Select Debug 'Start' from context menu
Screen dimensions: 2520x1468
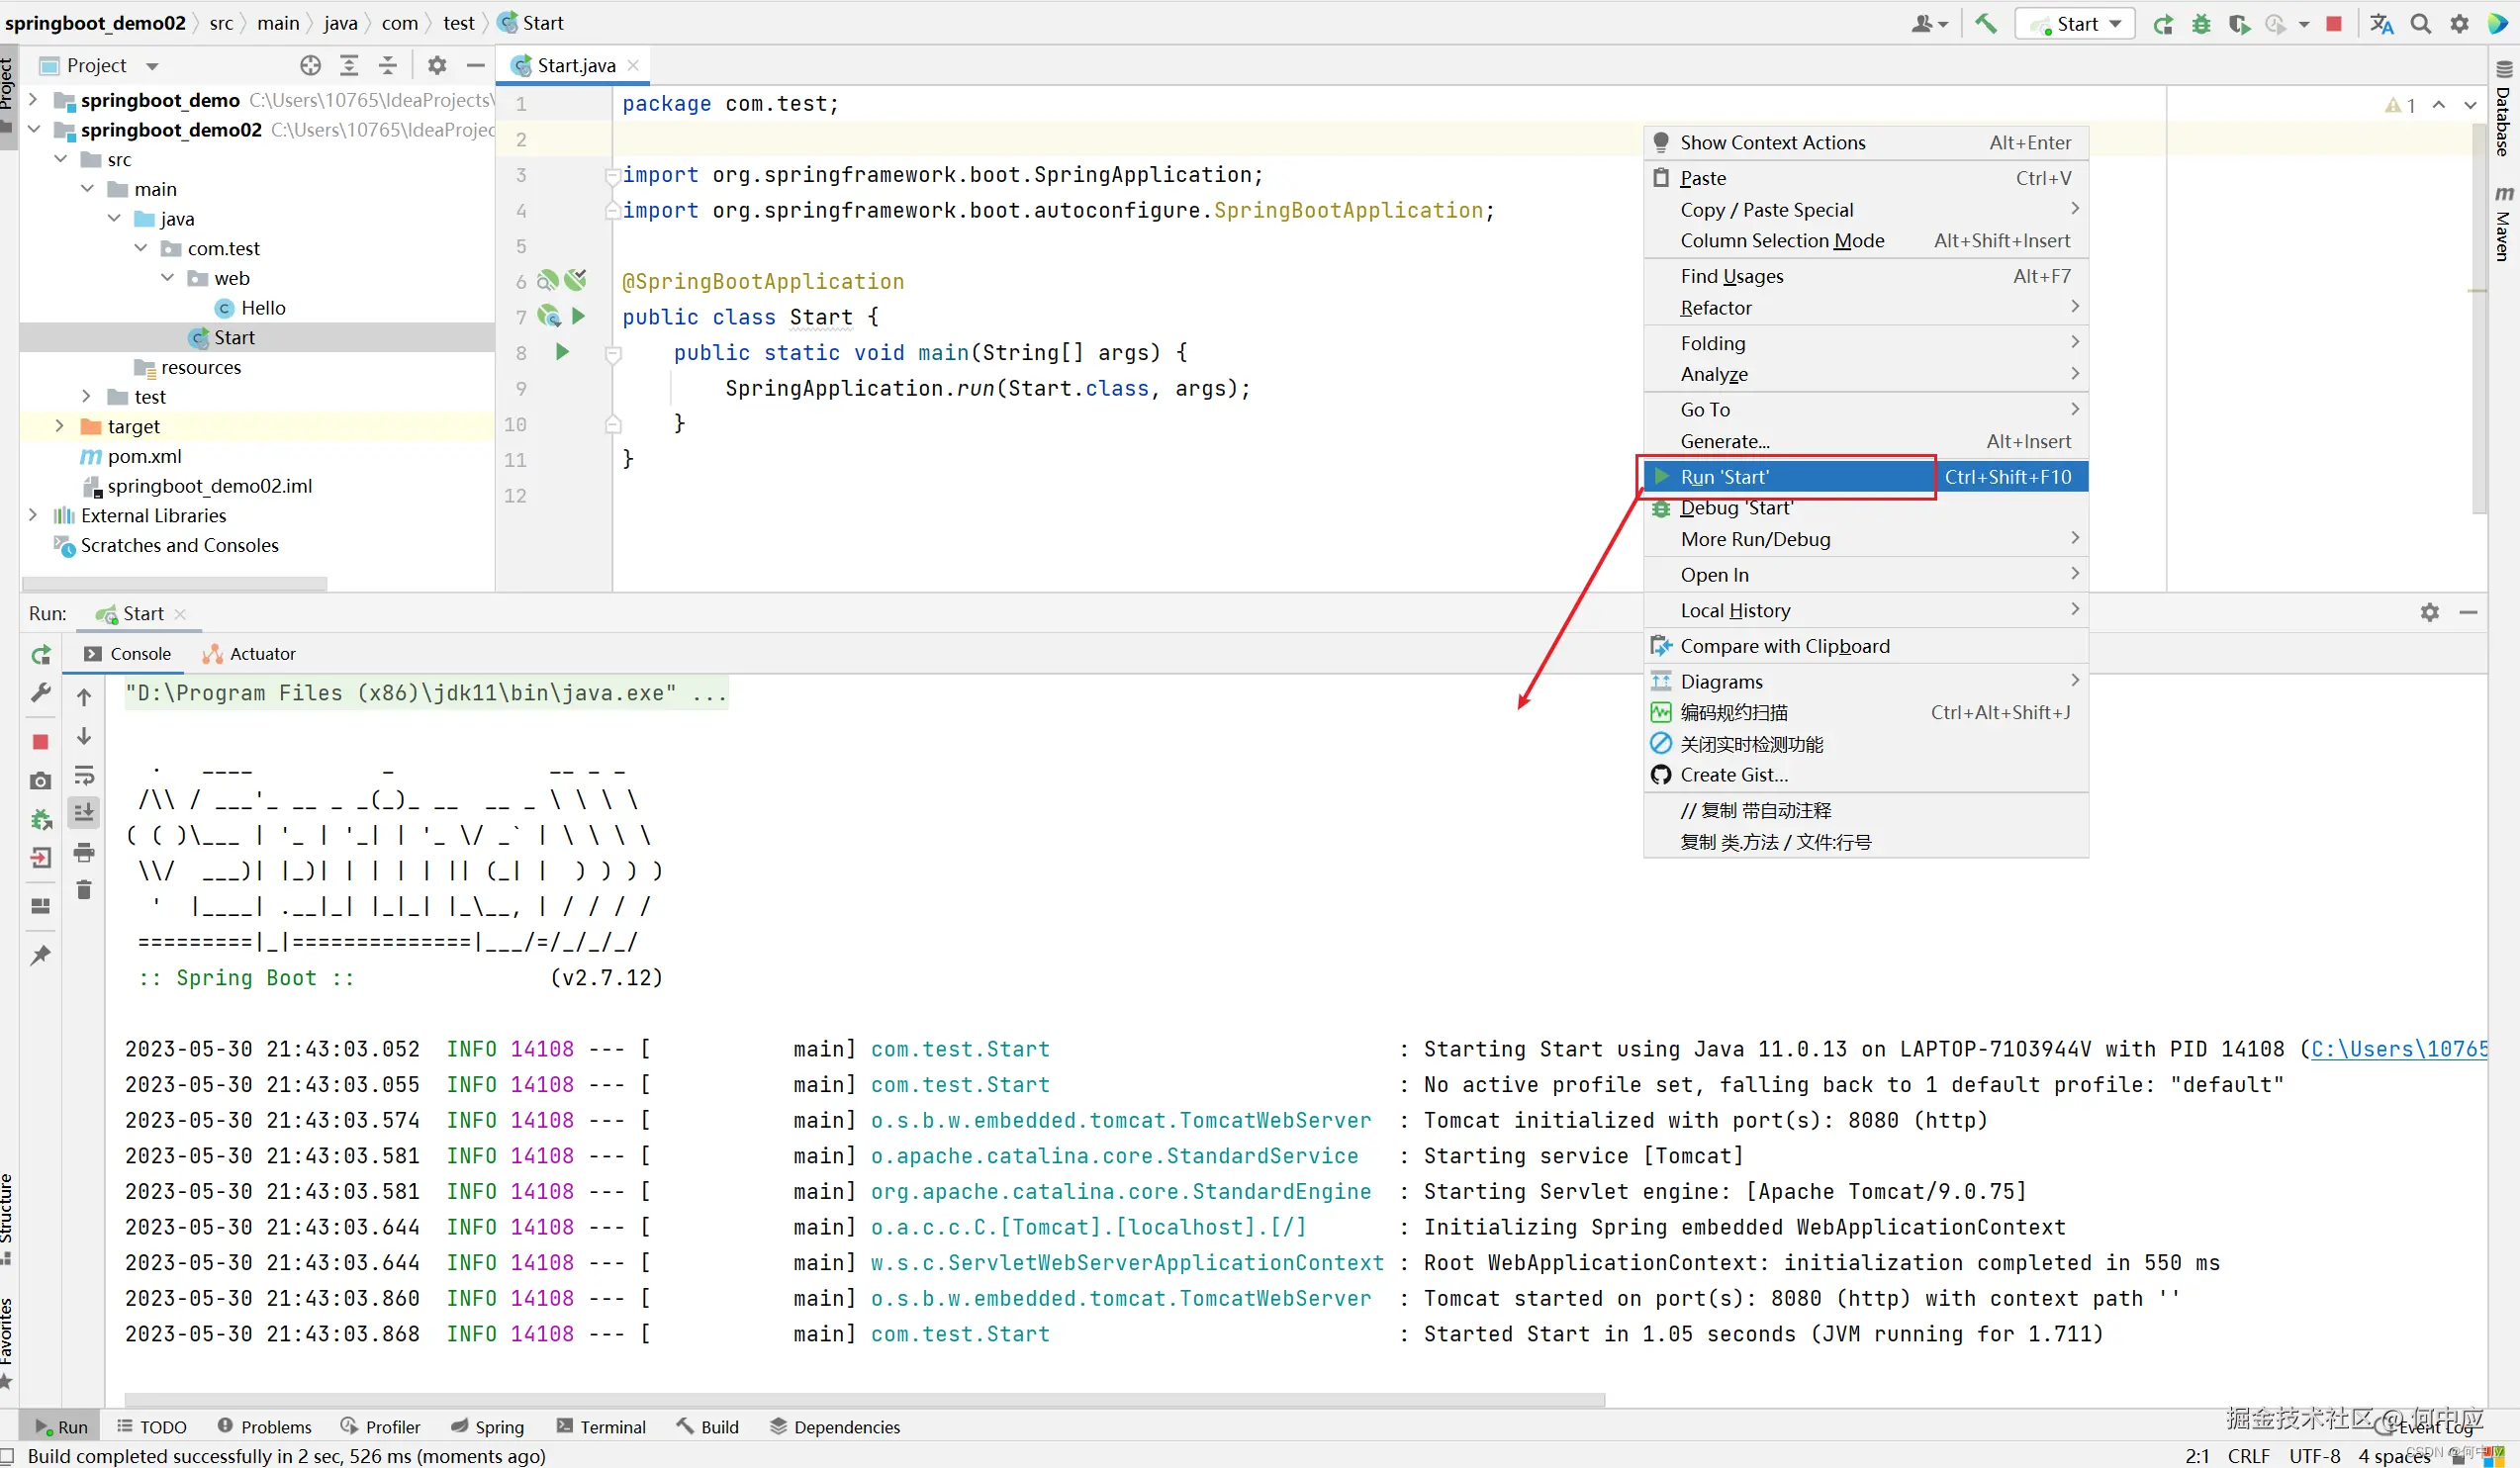tap(1736, 508)
